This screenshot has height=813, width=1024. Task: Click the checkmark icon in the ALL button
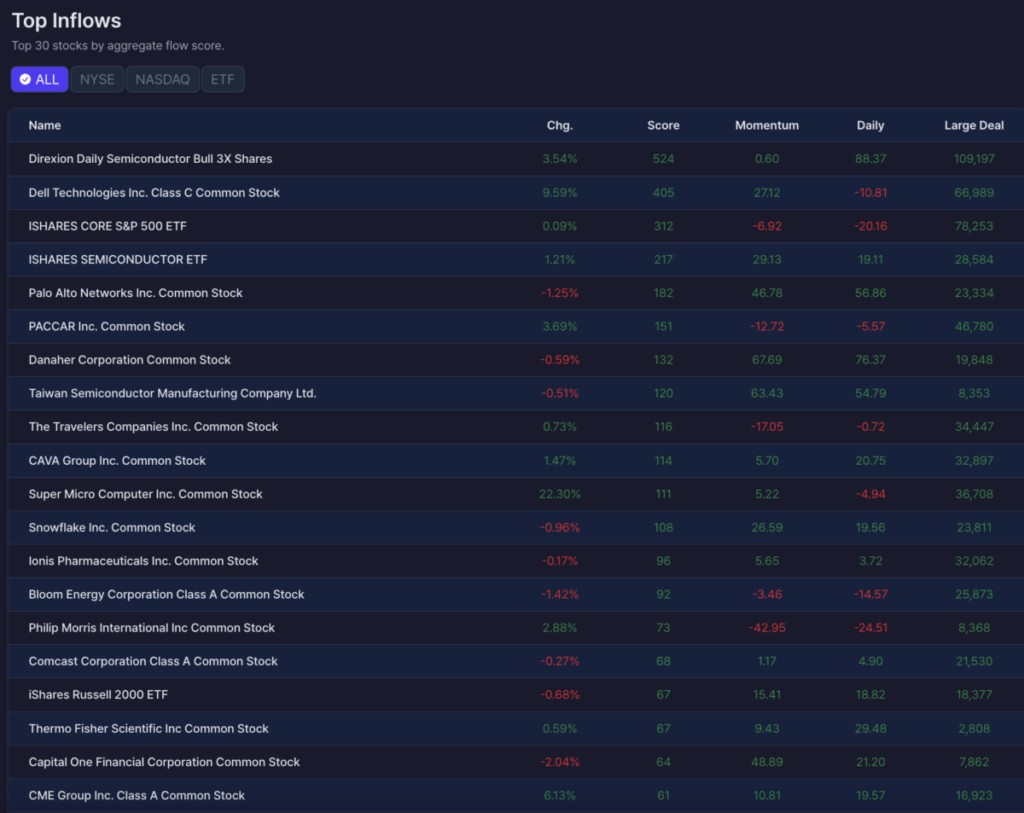[x=25, y=79]
